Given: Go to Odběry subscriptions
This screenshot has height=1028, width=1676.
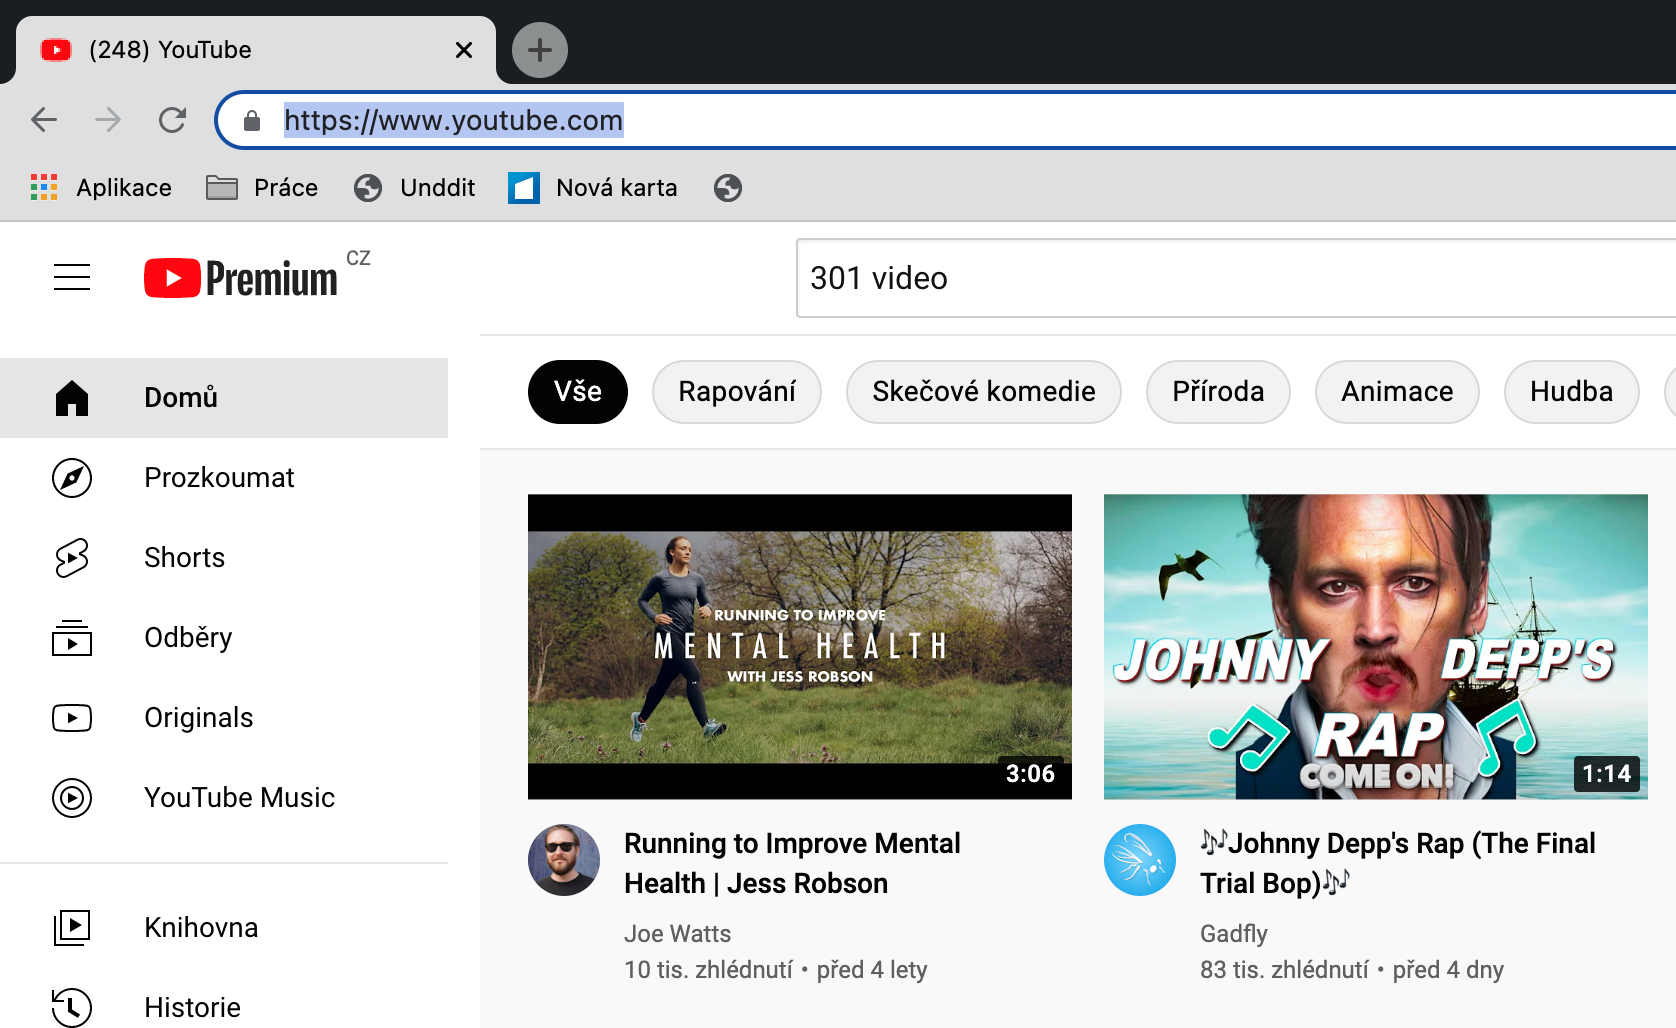Looking at the screenshot, I should point(187,638).
